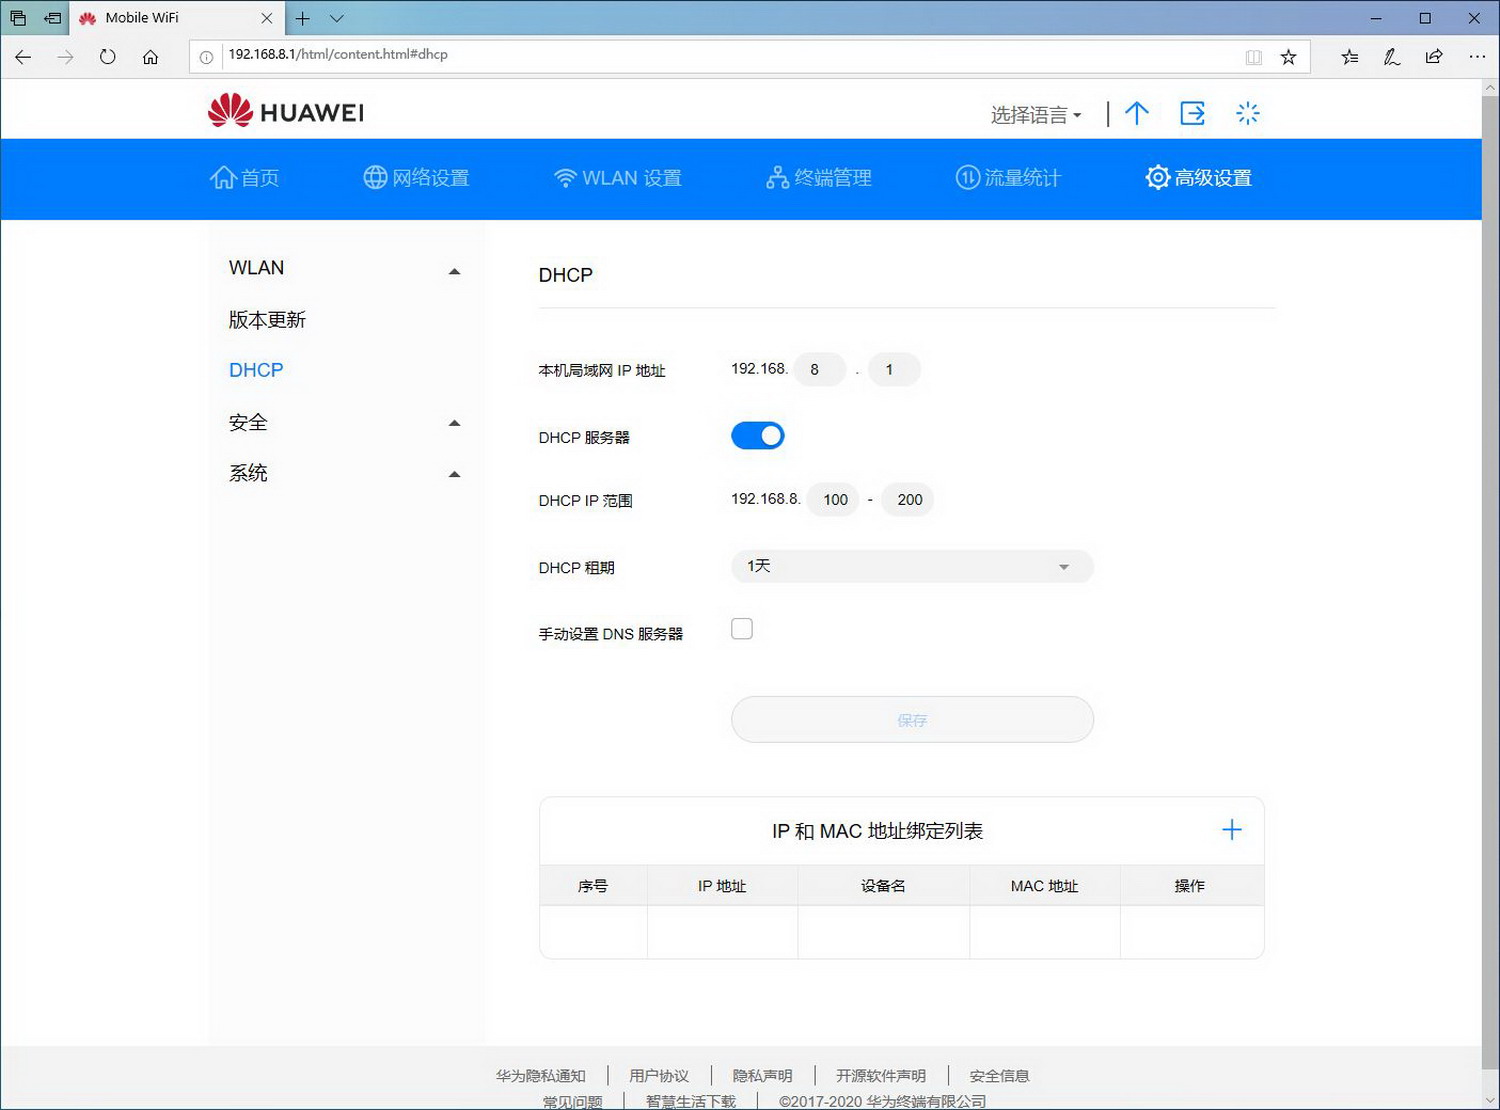Open the DHCP 租期 lease time dropdown
This screenshot has height=1110, width=1500.
pos(911,566)
